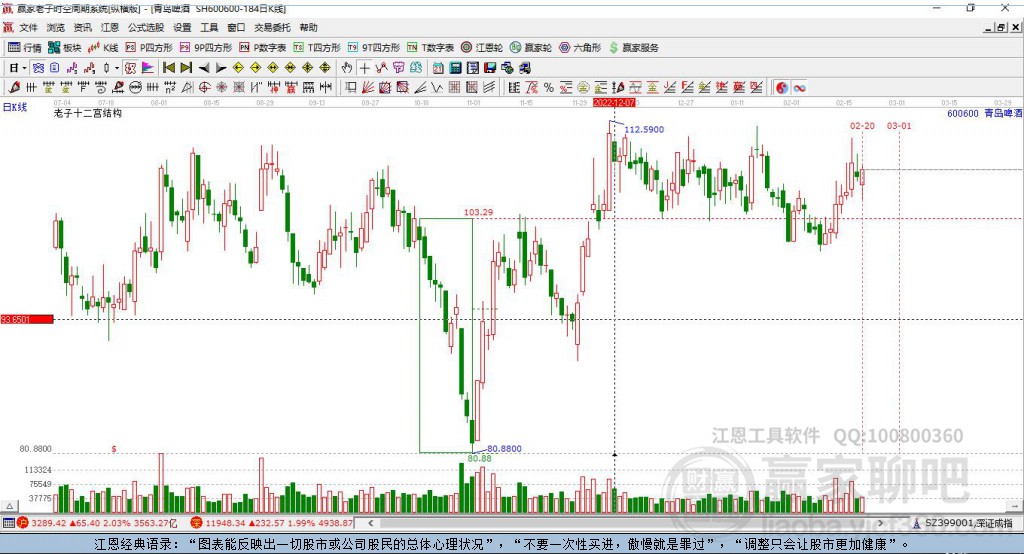This screenshot has width=1024, height=554.
Task: Expand the bottom-left triangle panel toggle
Action: click(x=9, y=506)
